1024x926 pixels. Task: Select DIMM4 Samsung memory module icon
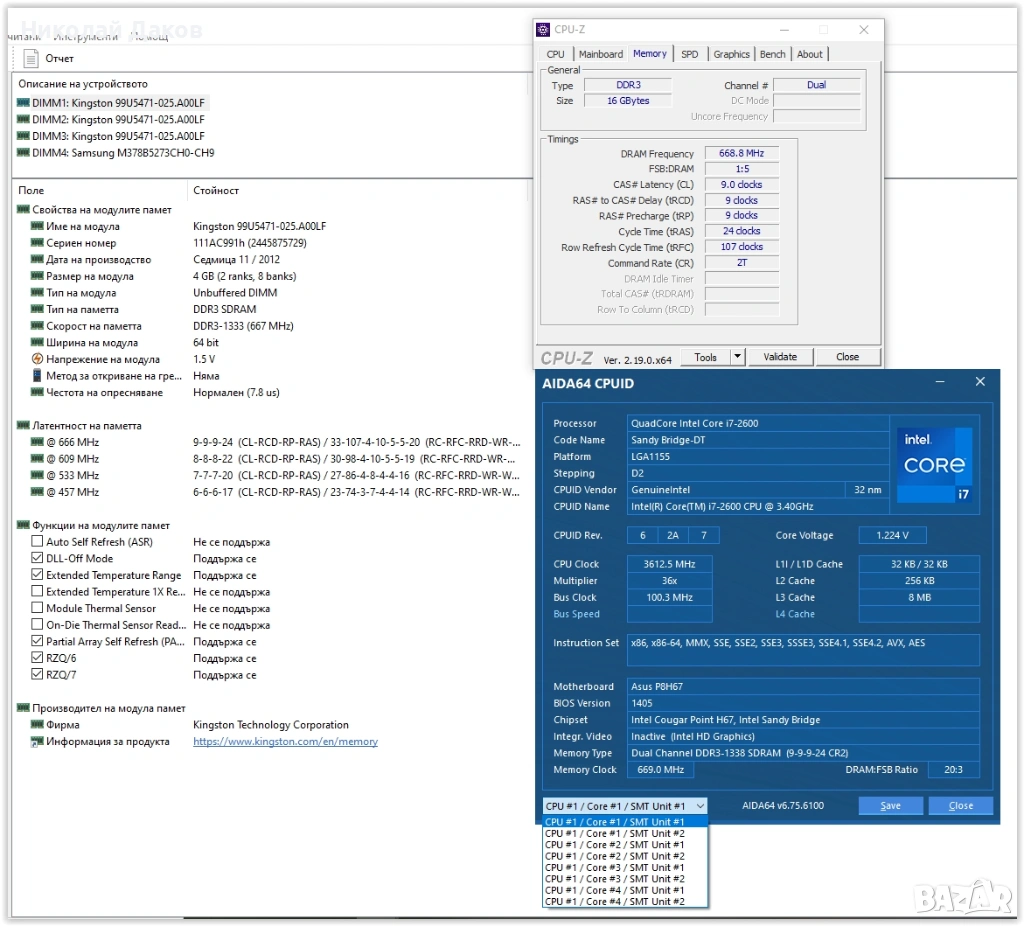(x=23, y=153)
